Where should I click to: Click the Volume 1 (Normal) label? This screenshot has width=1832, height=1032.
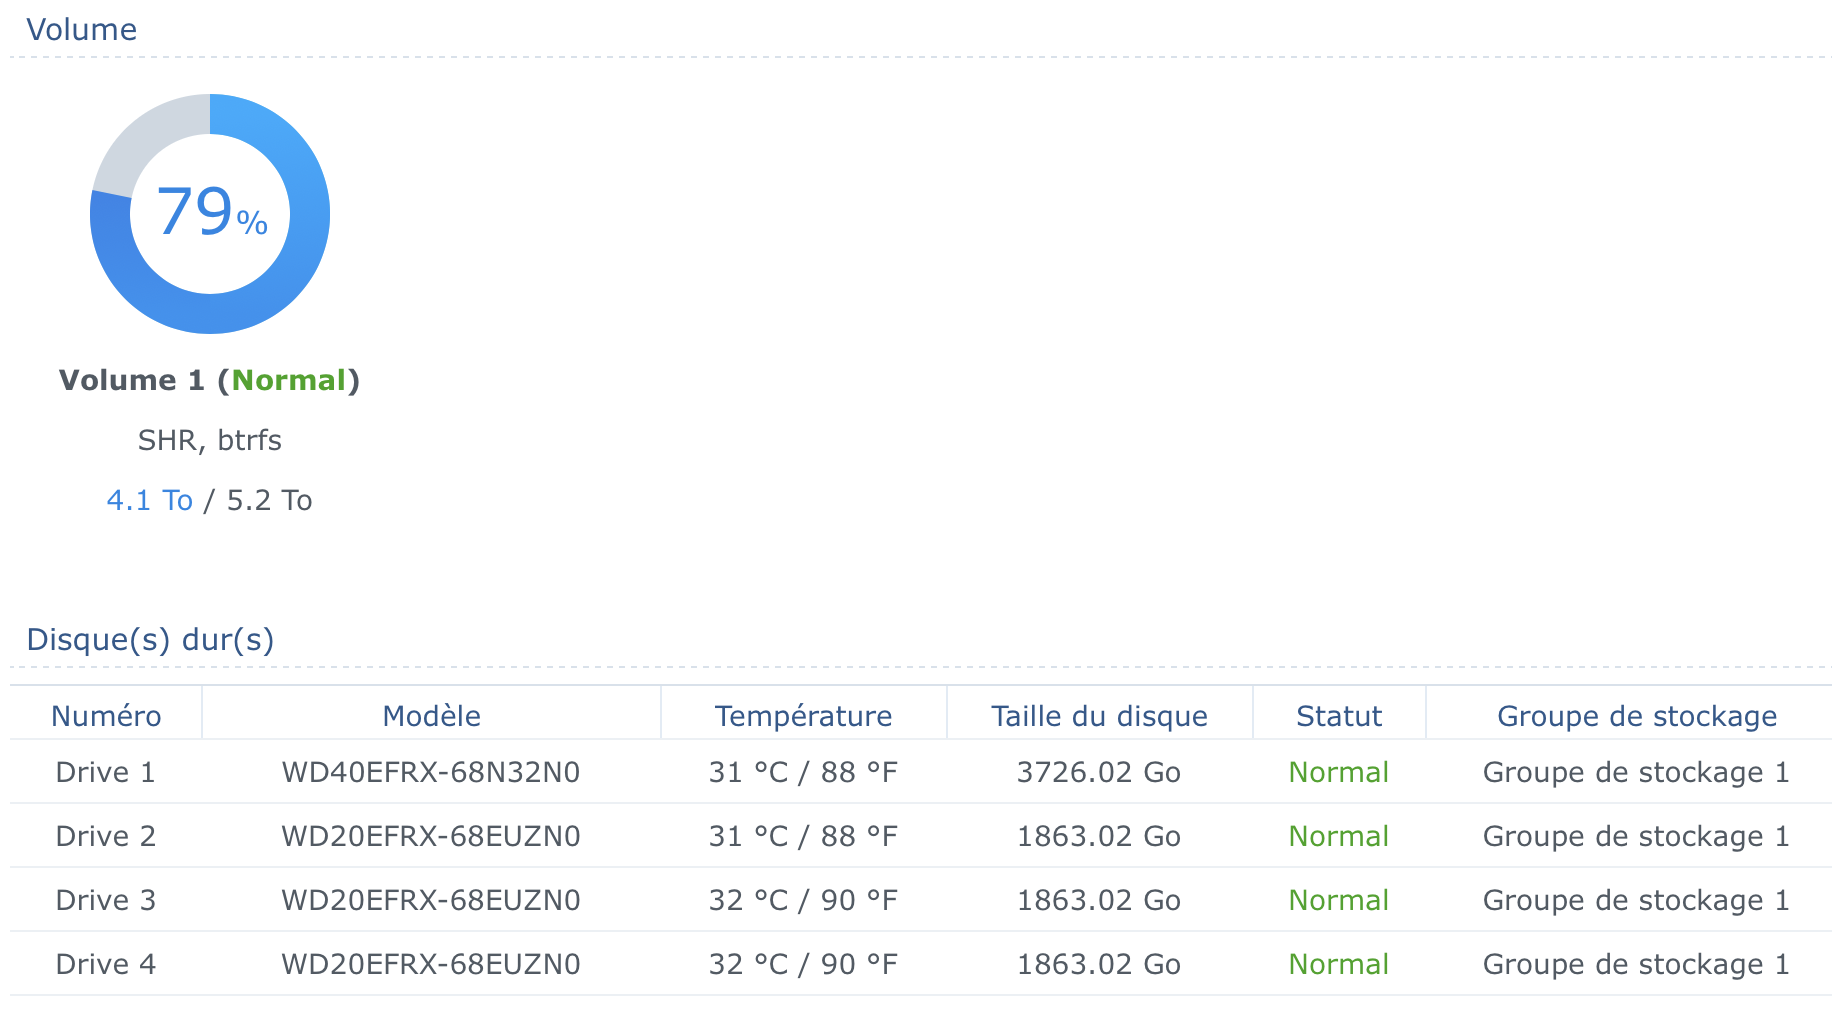[209, 380]
